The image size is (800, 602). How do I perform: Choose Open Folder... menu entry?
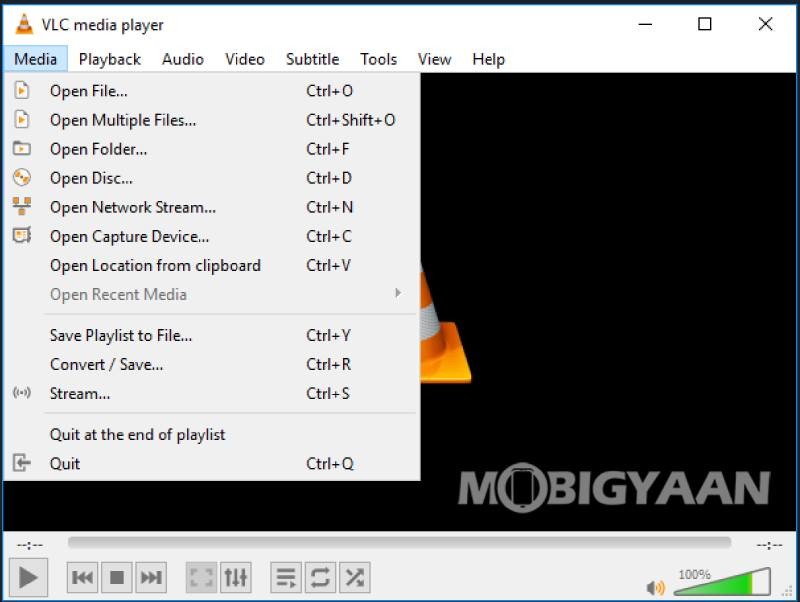tap(212, 149)
